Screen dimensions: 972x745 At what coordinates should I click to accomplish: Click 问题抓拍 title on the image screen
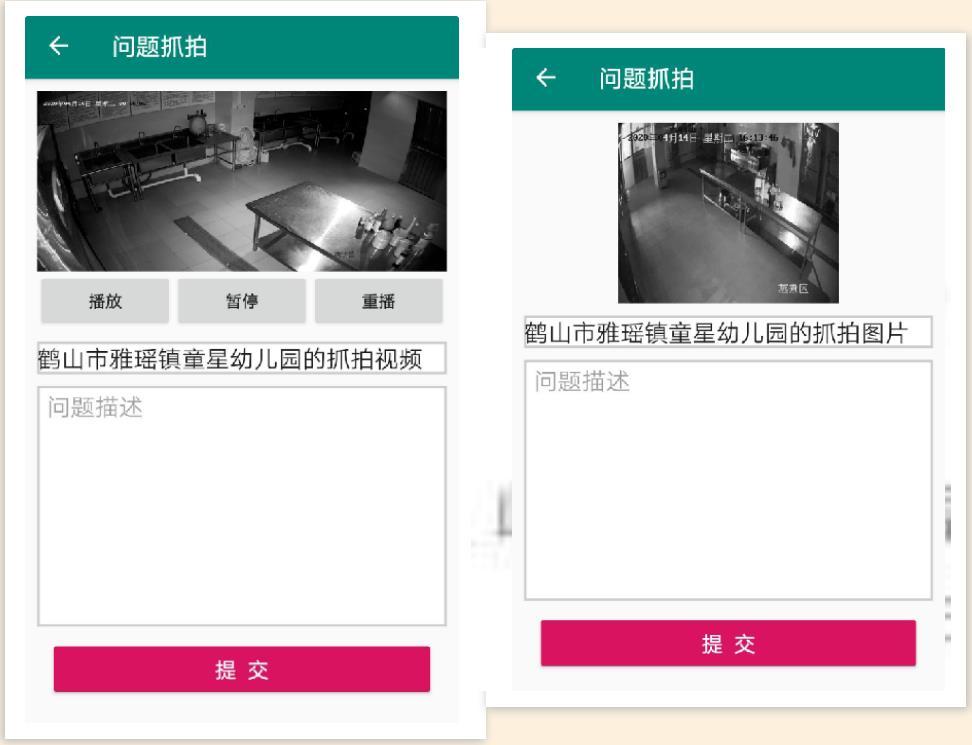click(646, 79)
